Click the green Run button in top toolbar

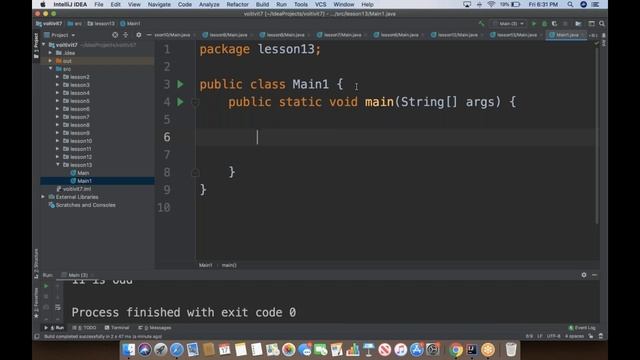pos(533,24)
